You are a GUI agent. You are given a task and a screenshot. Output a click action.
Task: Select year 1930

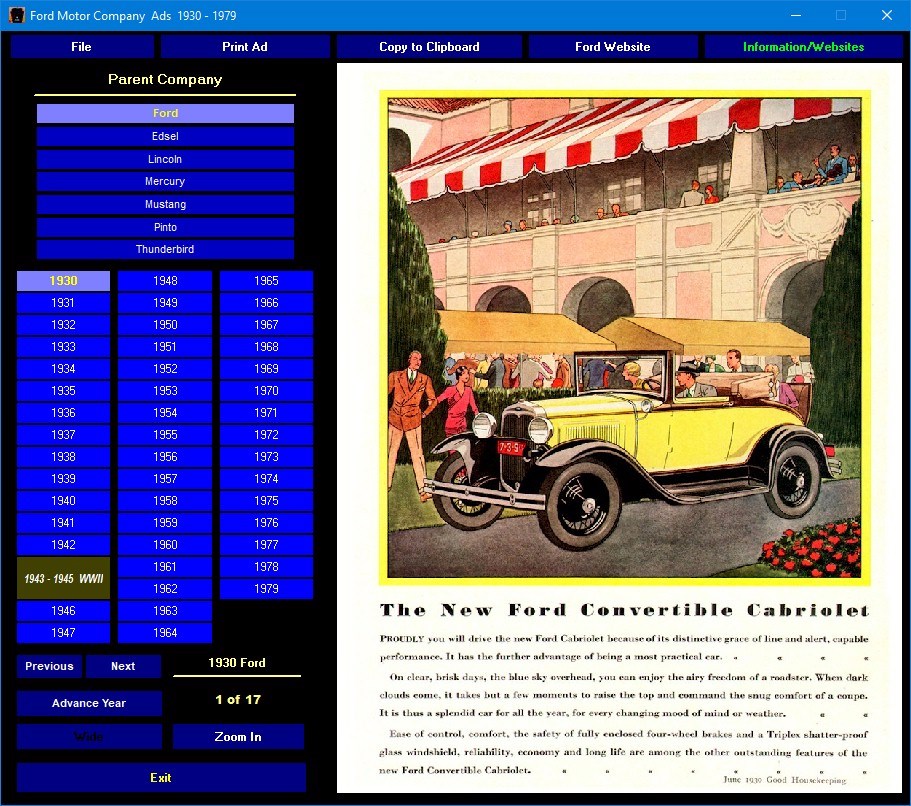click(x=63, y=281)
